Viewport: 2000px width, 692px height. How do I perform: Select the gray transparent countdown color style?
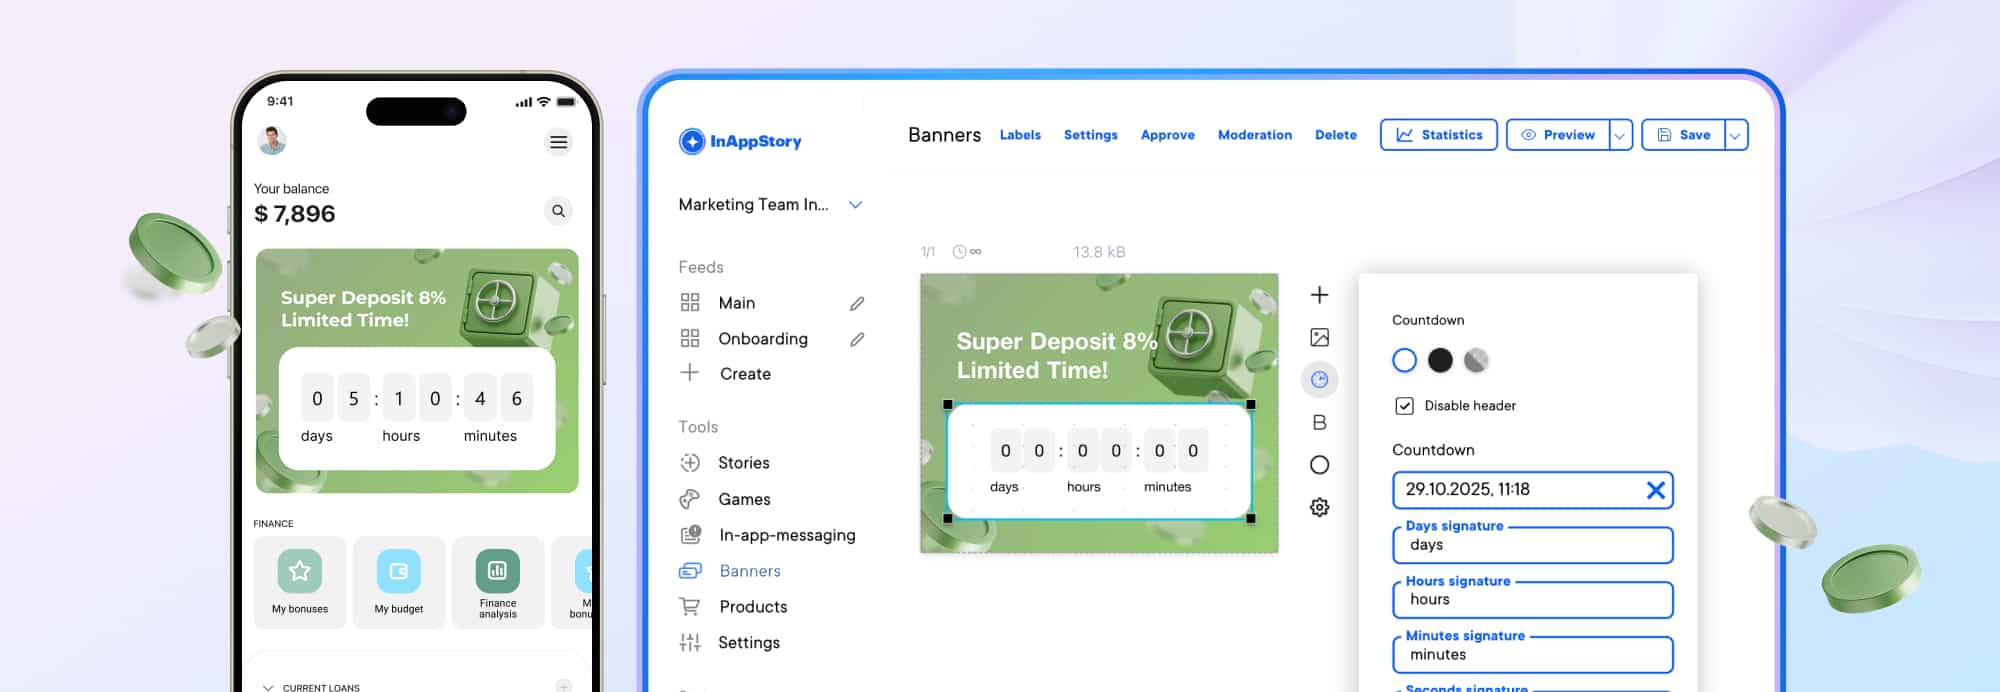click(1476, 360)
